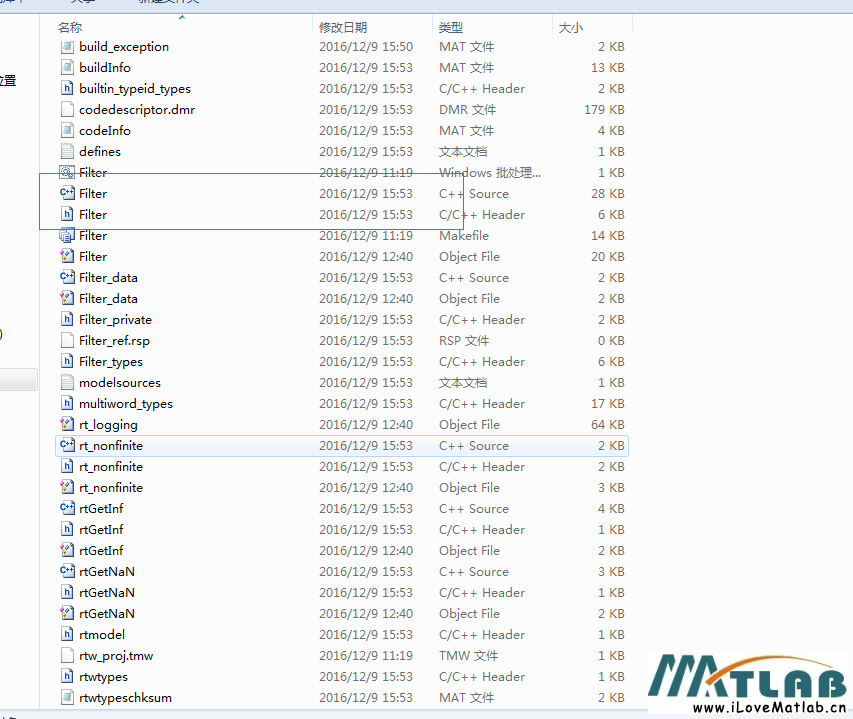Click the RSP 文件 type cell

(x=464, y=341)
